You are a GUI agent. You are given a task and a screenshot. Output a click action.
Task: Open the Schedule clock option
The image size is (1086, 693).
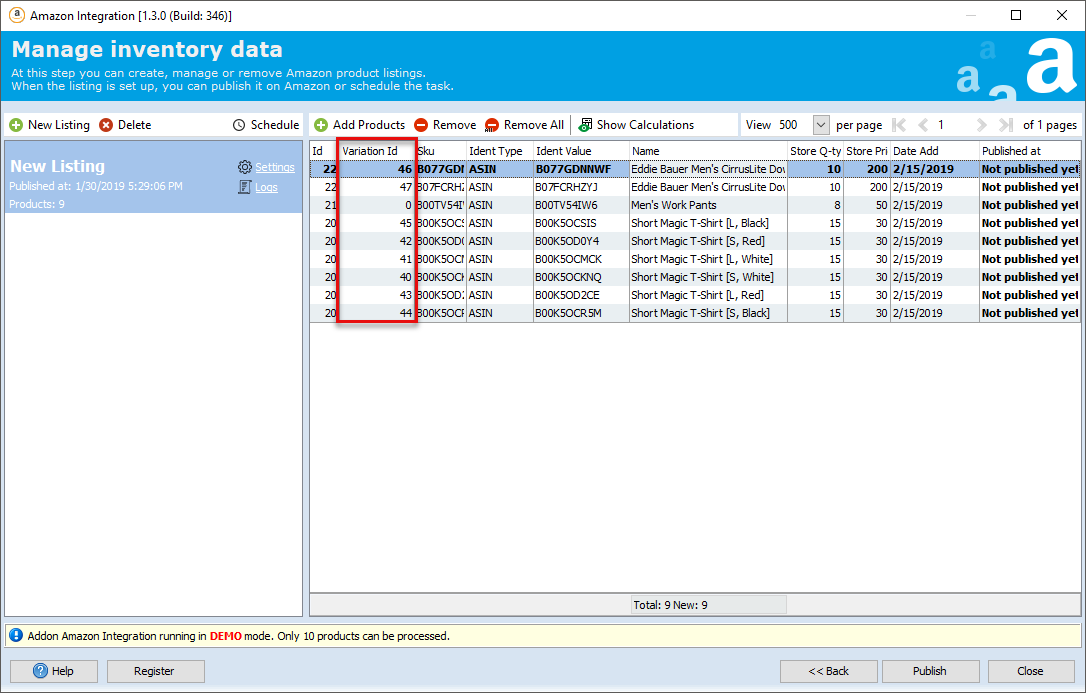[x=266, y=125]
